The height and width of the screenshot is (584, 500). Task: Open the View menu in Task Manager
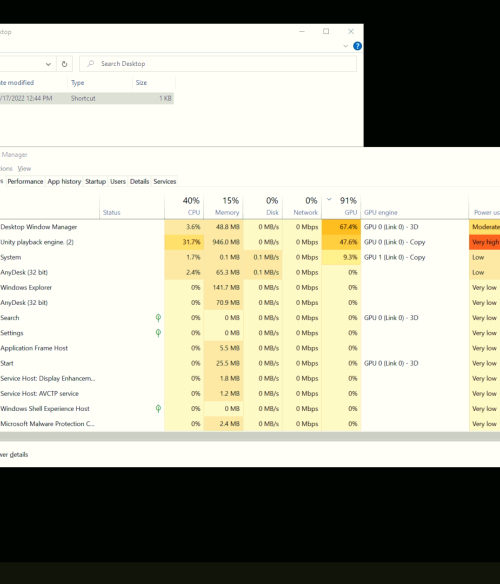point(24,169)
